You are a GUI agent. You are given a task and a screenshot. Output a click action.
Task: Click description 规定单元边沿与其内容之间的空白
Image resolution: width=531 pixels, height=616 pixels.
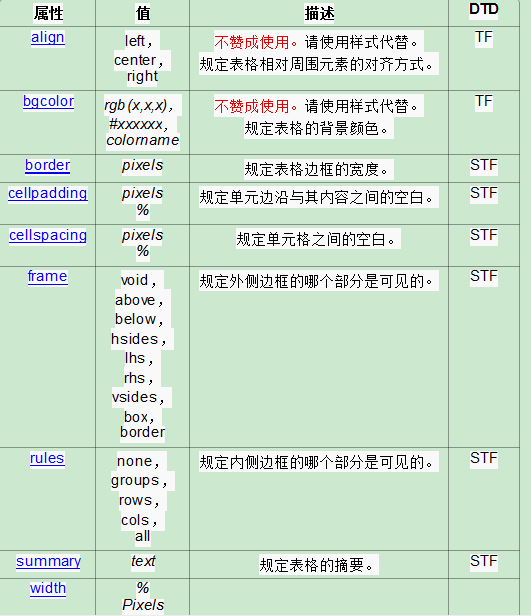[x=317, y=197]
